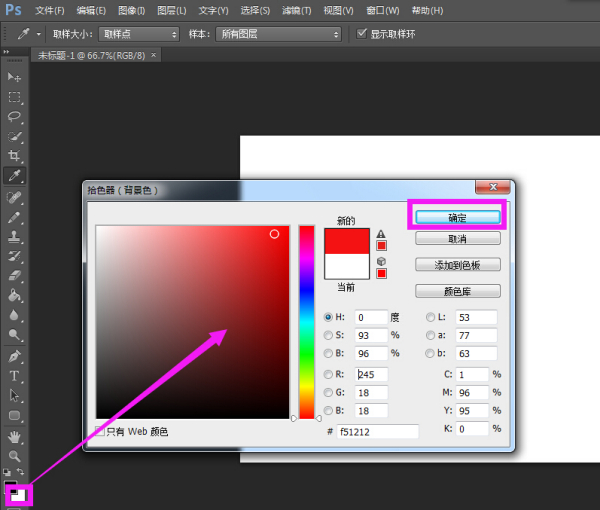Select the Path Selection tool
The width and height of the screenshot is (600, 510).
click(x=14, y=395)
